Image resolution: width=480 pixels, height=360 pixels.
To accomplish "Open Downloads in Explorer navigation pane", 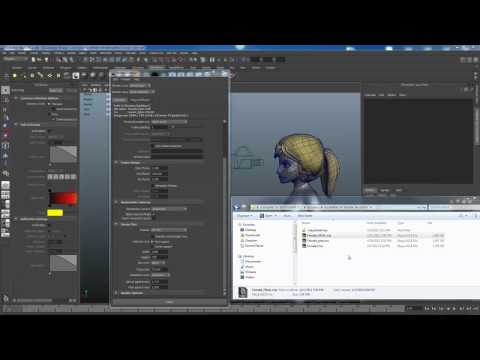I will point(250,235).
